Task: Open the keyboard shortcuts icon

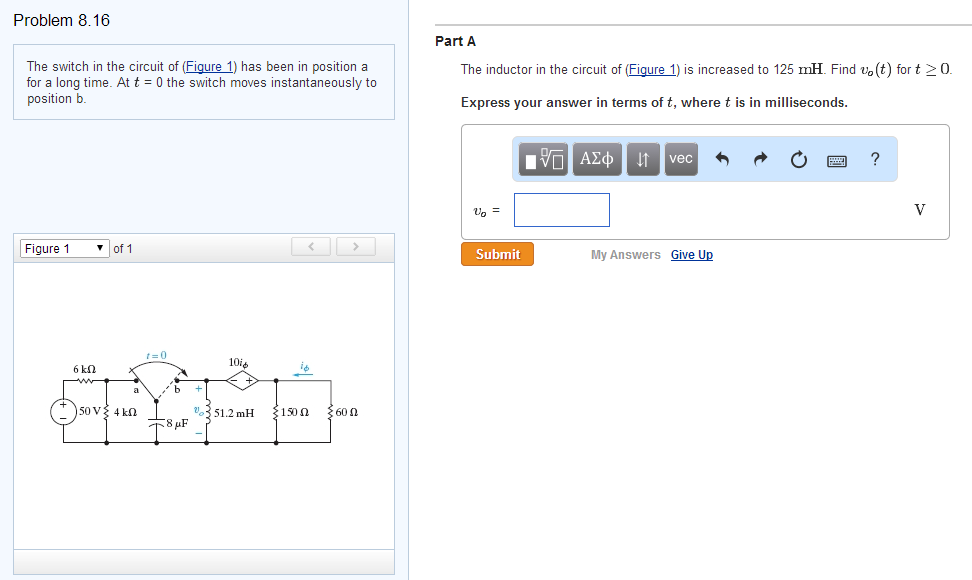Action: pos(836,159)
